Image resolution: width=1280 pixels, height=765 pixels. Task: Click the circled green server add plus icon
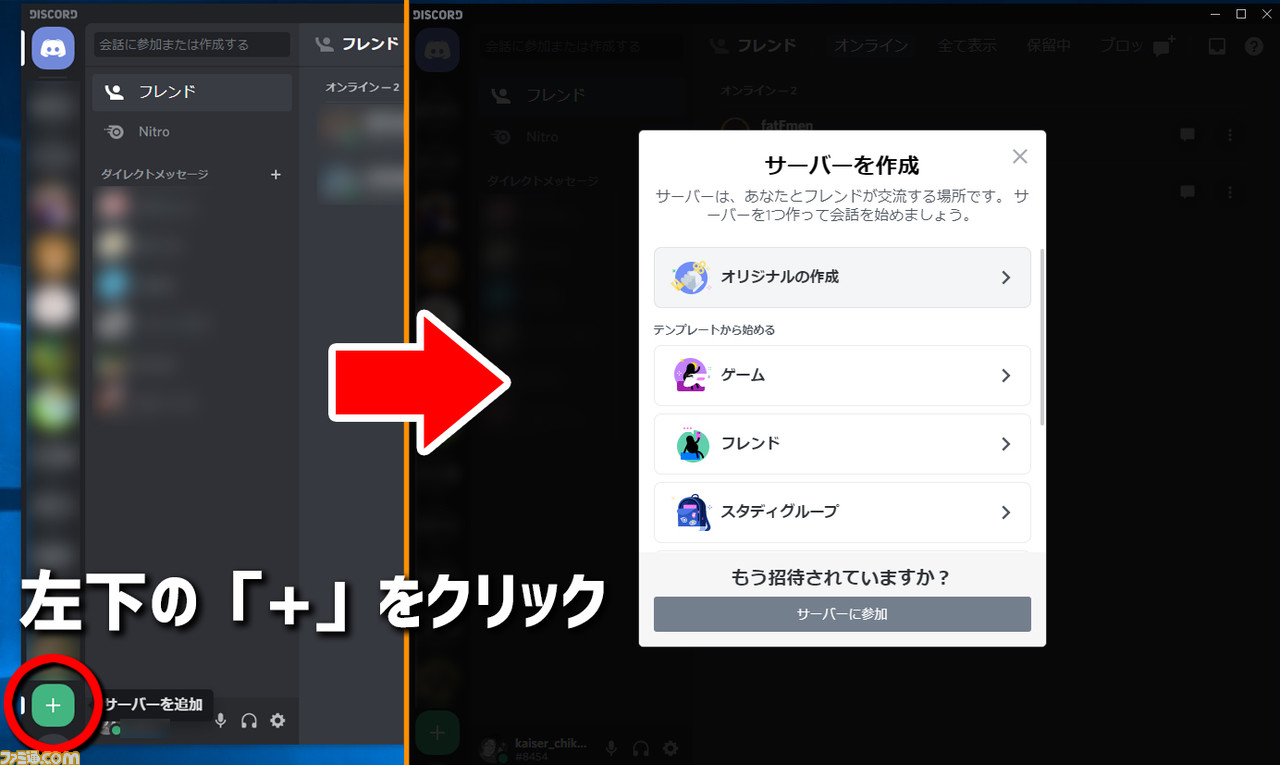pyautogui.click(x=52, y=705)
